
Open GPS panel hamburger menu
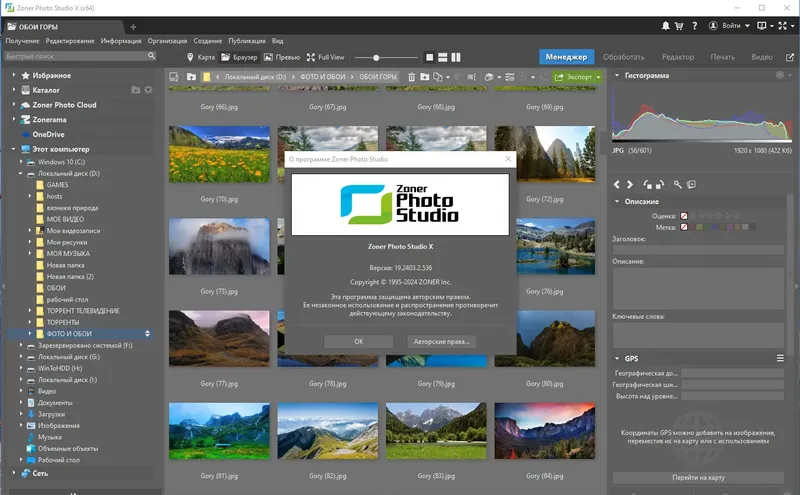[x=780, y=358]
